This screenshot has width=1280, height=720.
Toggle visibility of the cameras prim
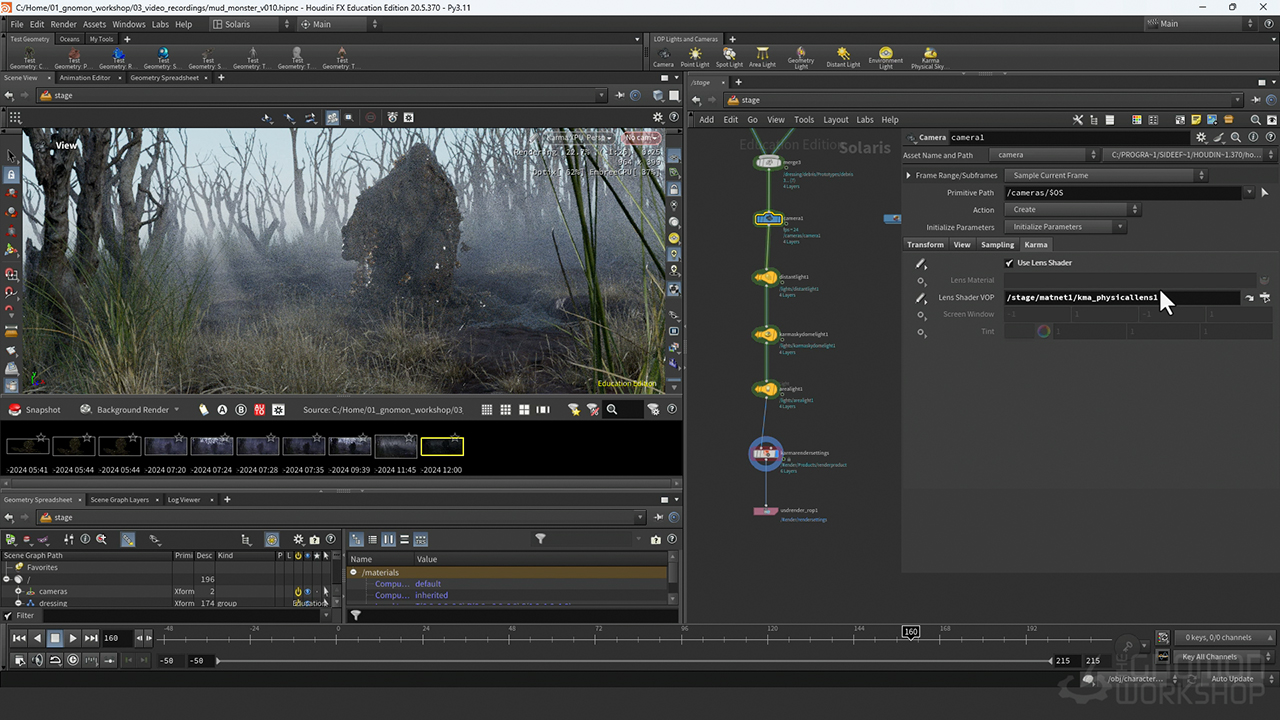[x=308, y=592]
